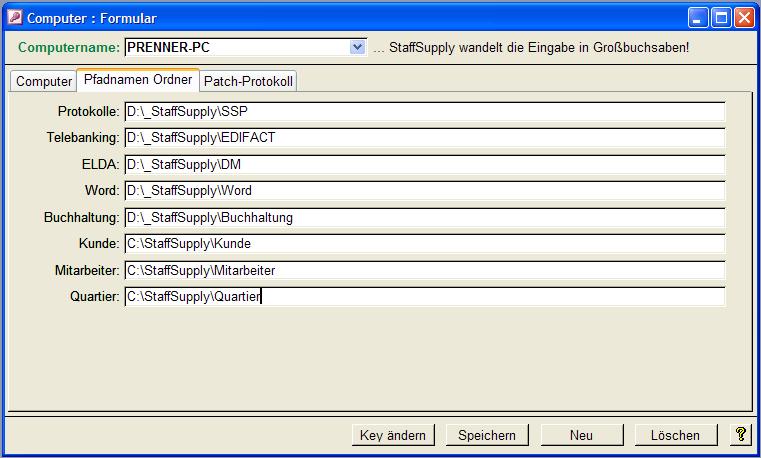
Task: Click the application icon in title bar
Action: click(x=14, y=18)
